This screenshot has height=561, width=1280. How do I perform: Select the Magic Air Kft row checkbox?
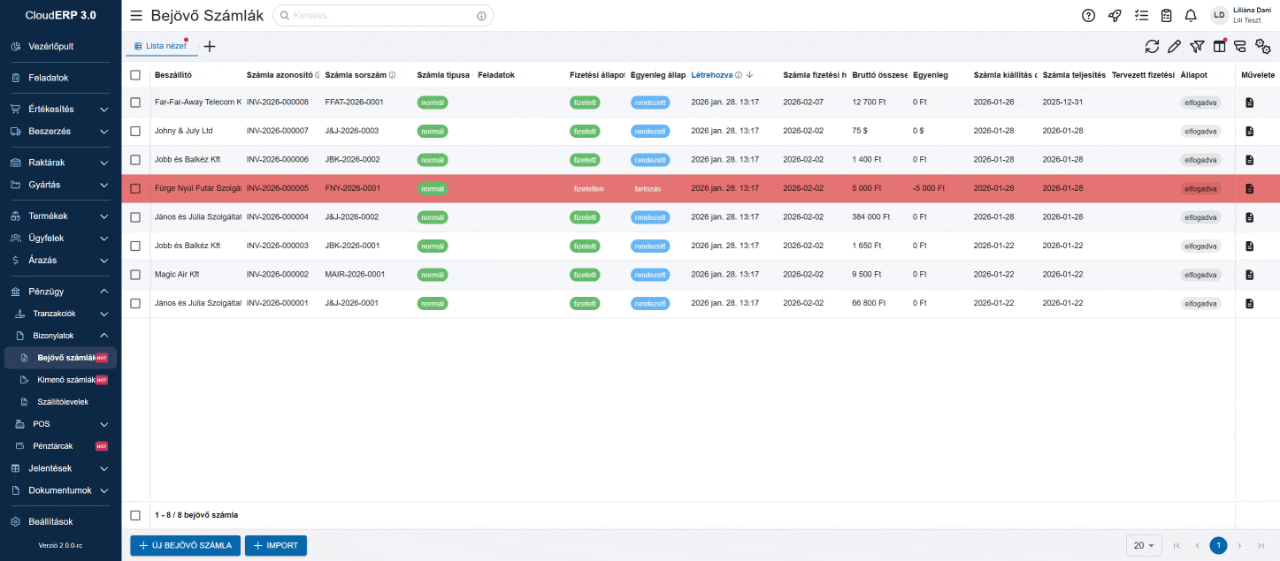135,274
